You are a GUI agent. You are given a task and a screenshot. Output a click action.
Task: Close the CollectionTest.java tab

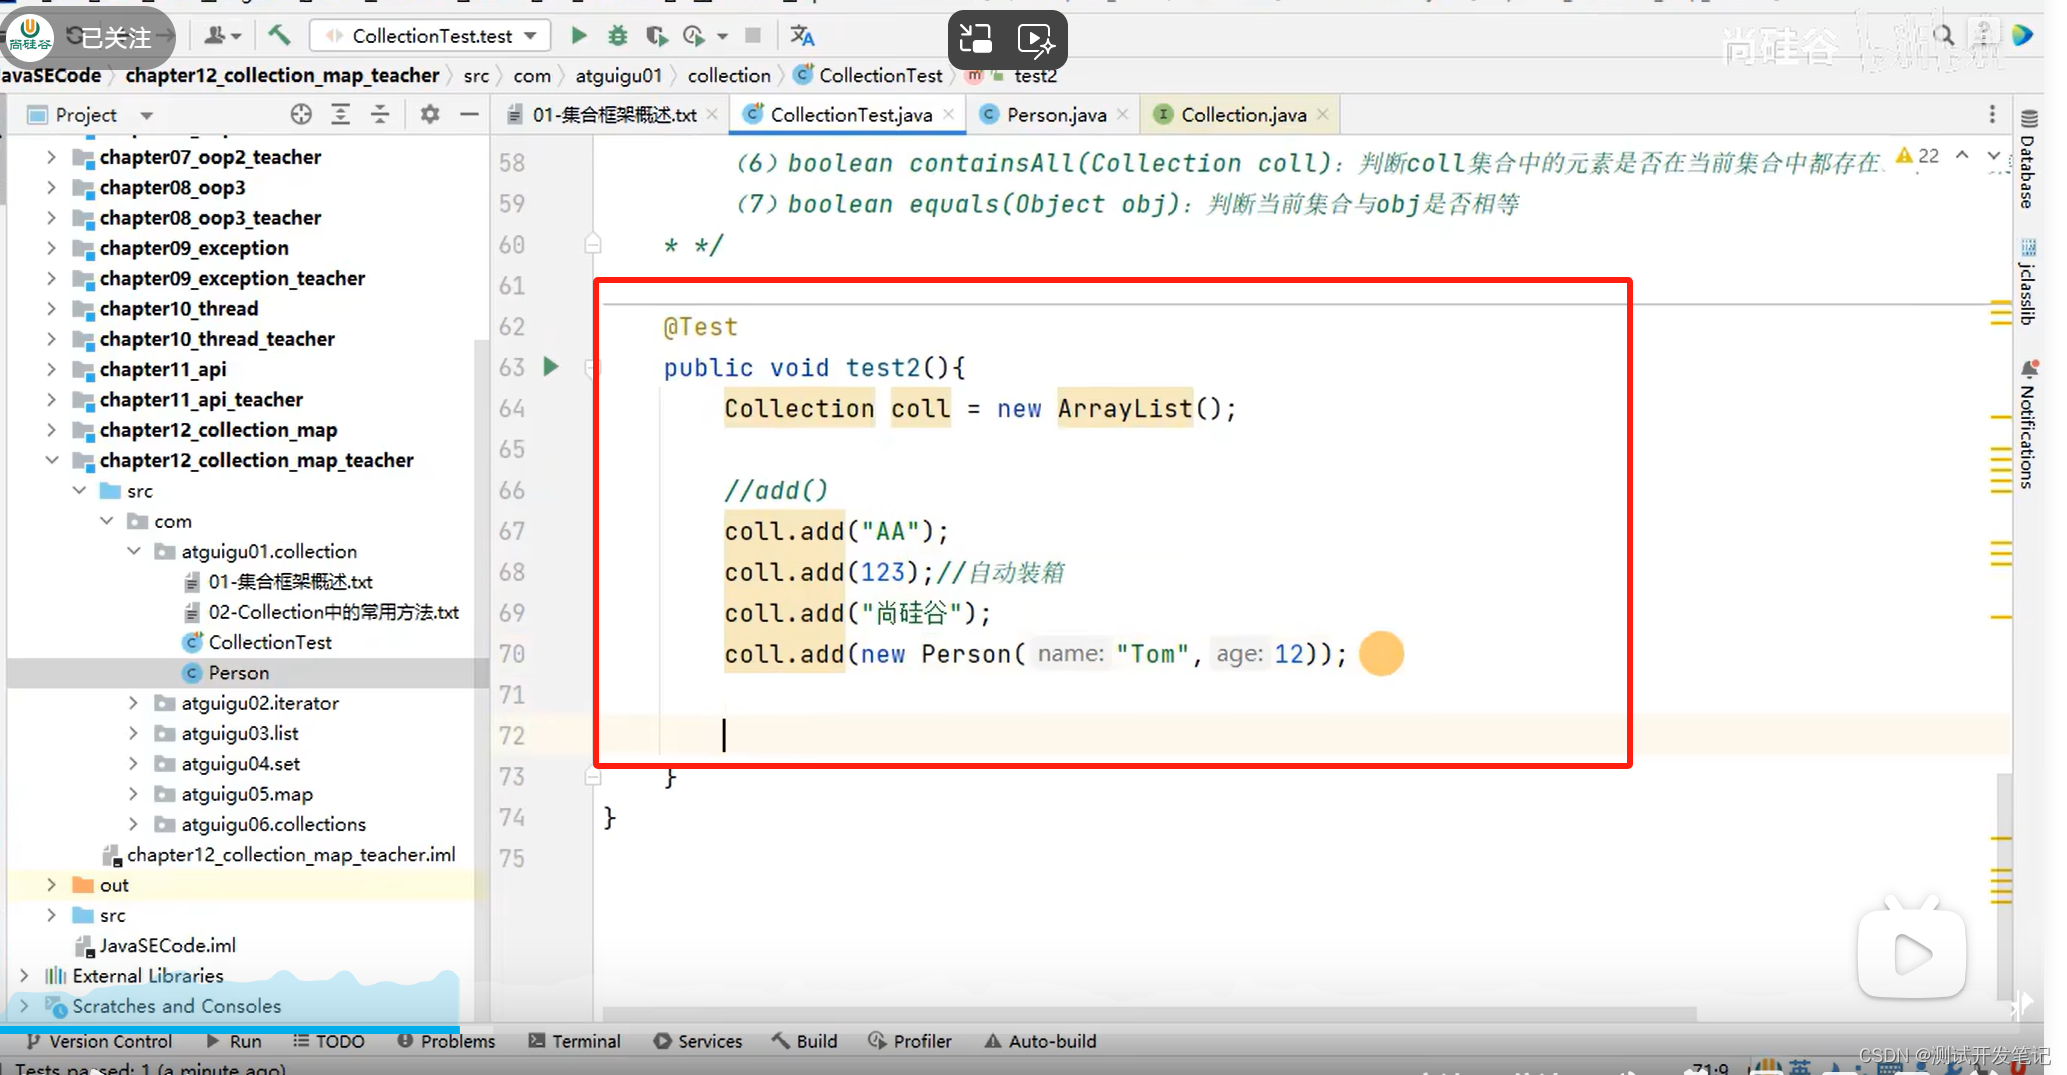(948, 114)
